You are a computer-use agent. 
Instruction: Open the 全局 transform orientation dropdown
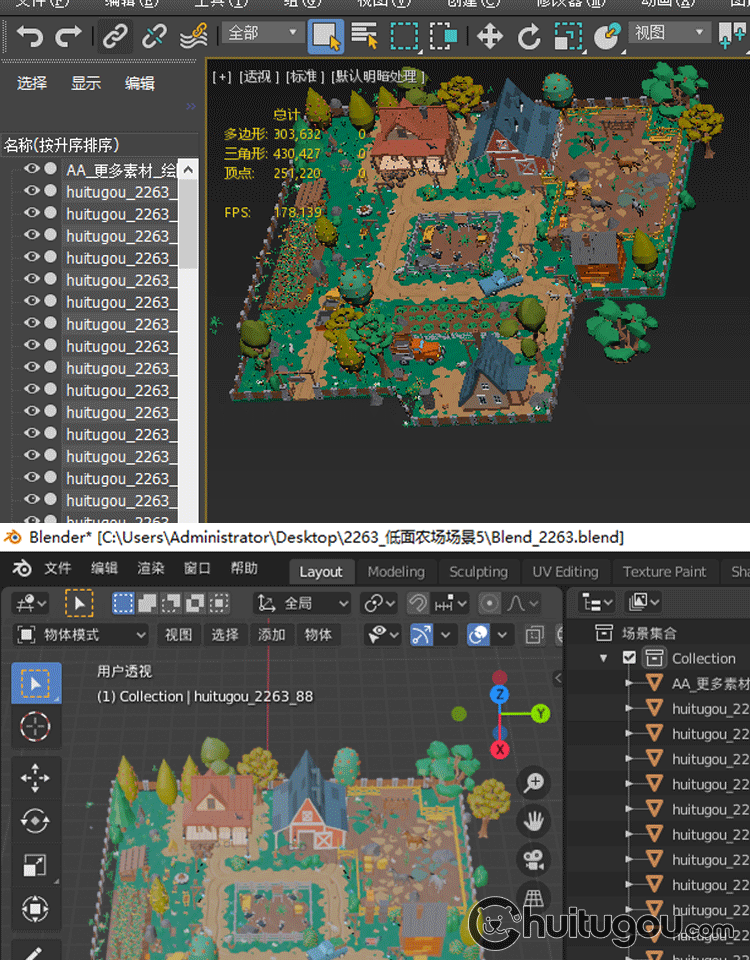click(x=302, y=604)
